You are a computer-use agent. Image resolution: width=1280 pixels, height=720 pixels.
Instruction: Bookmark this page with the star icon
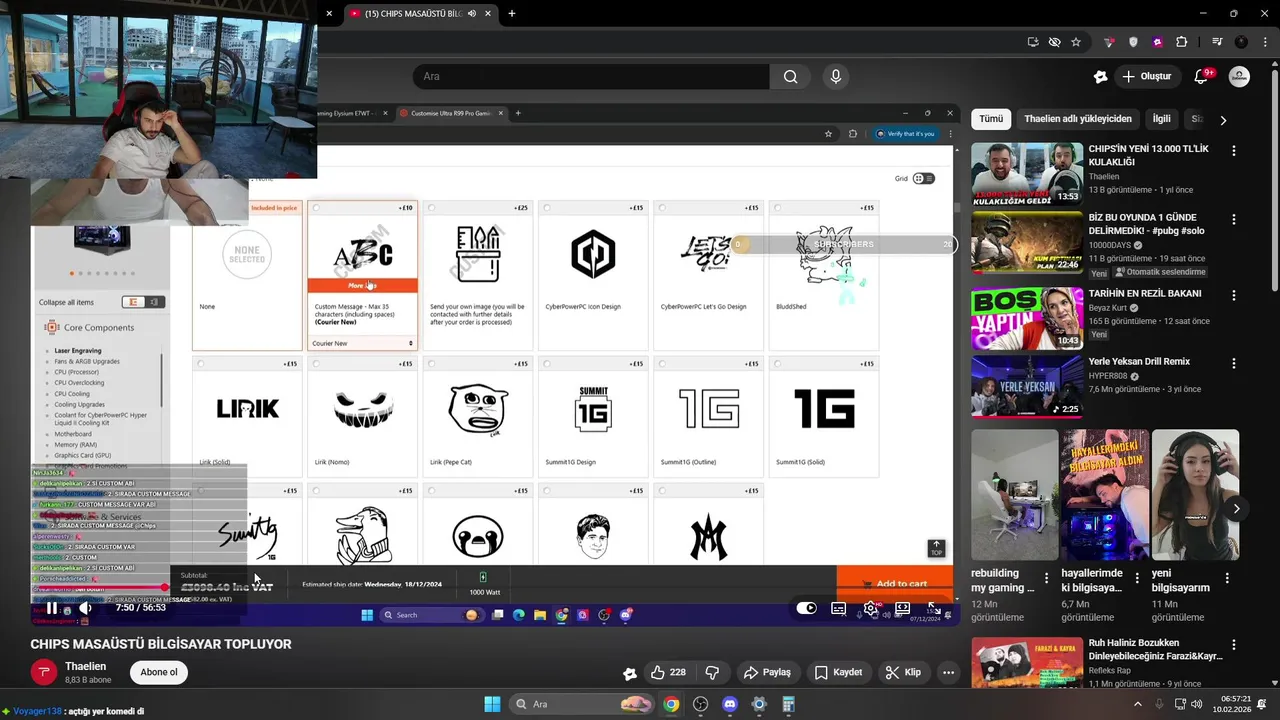1076,42
